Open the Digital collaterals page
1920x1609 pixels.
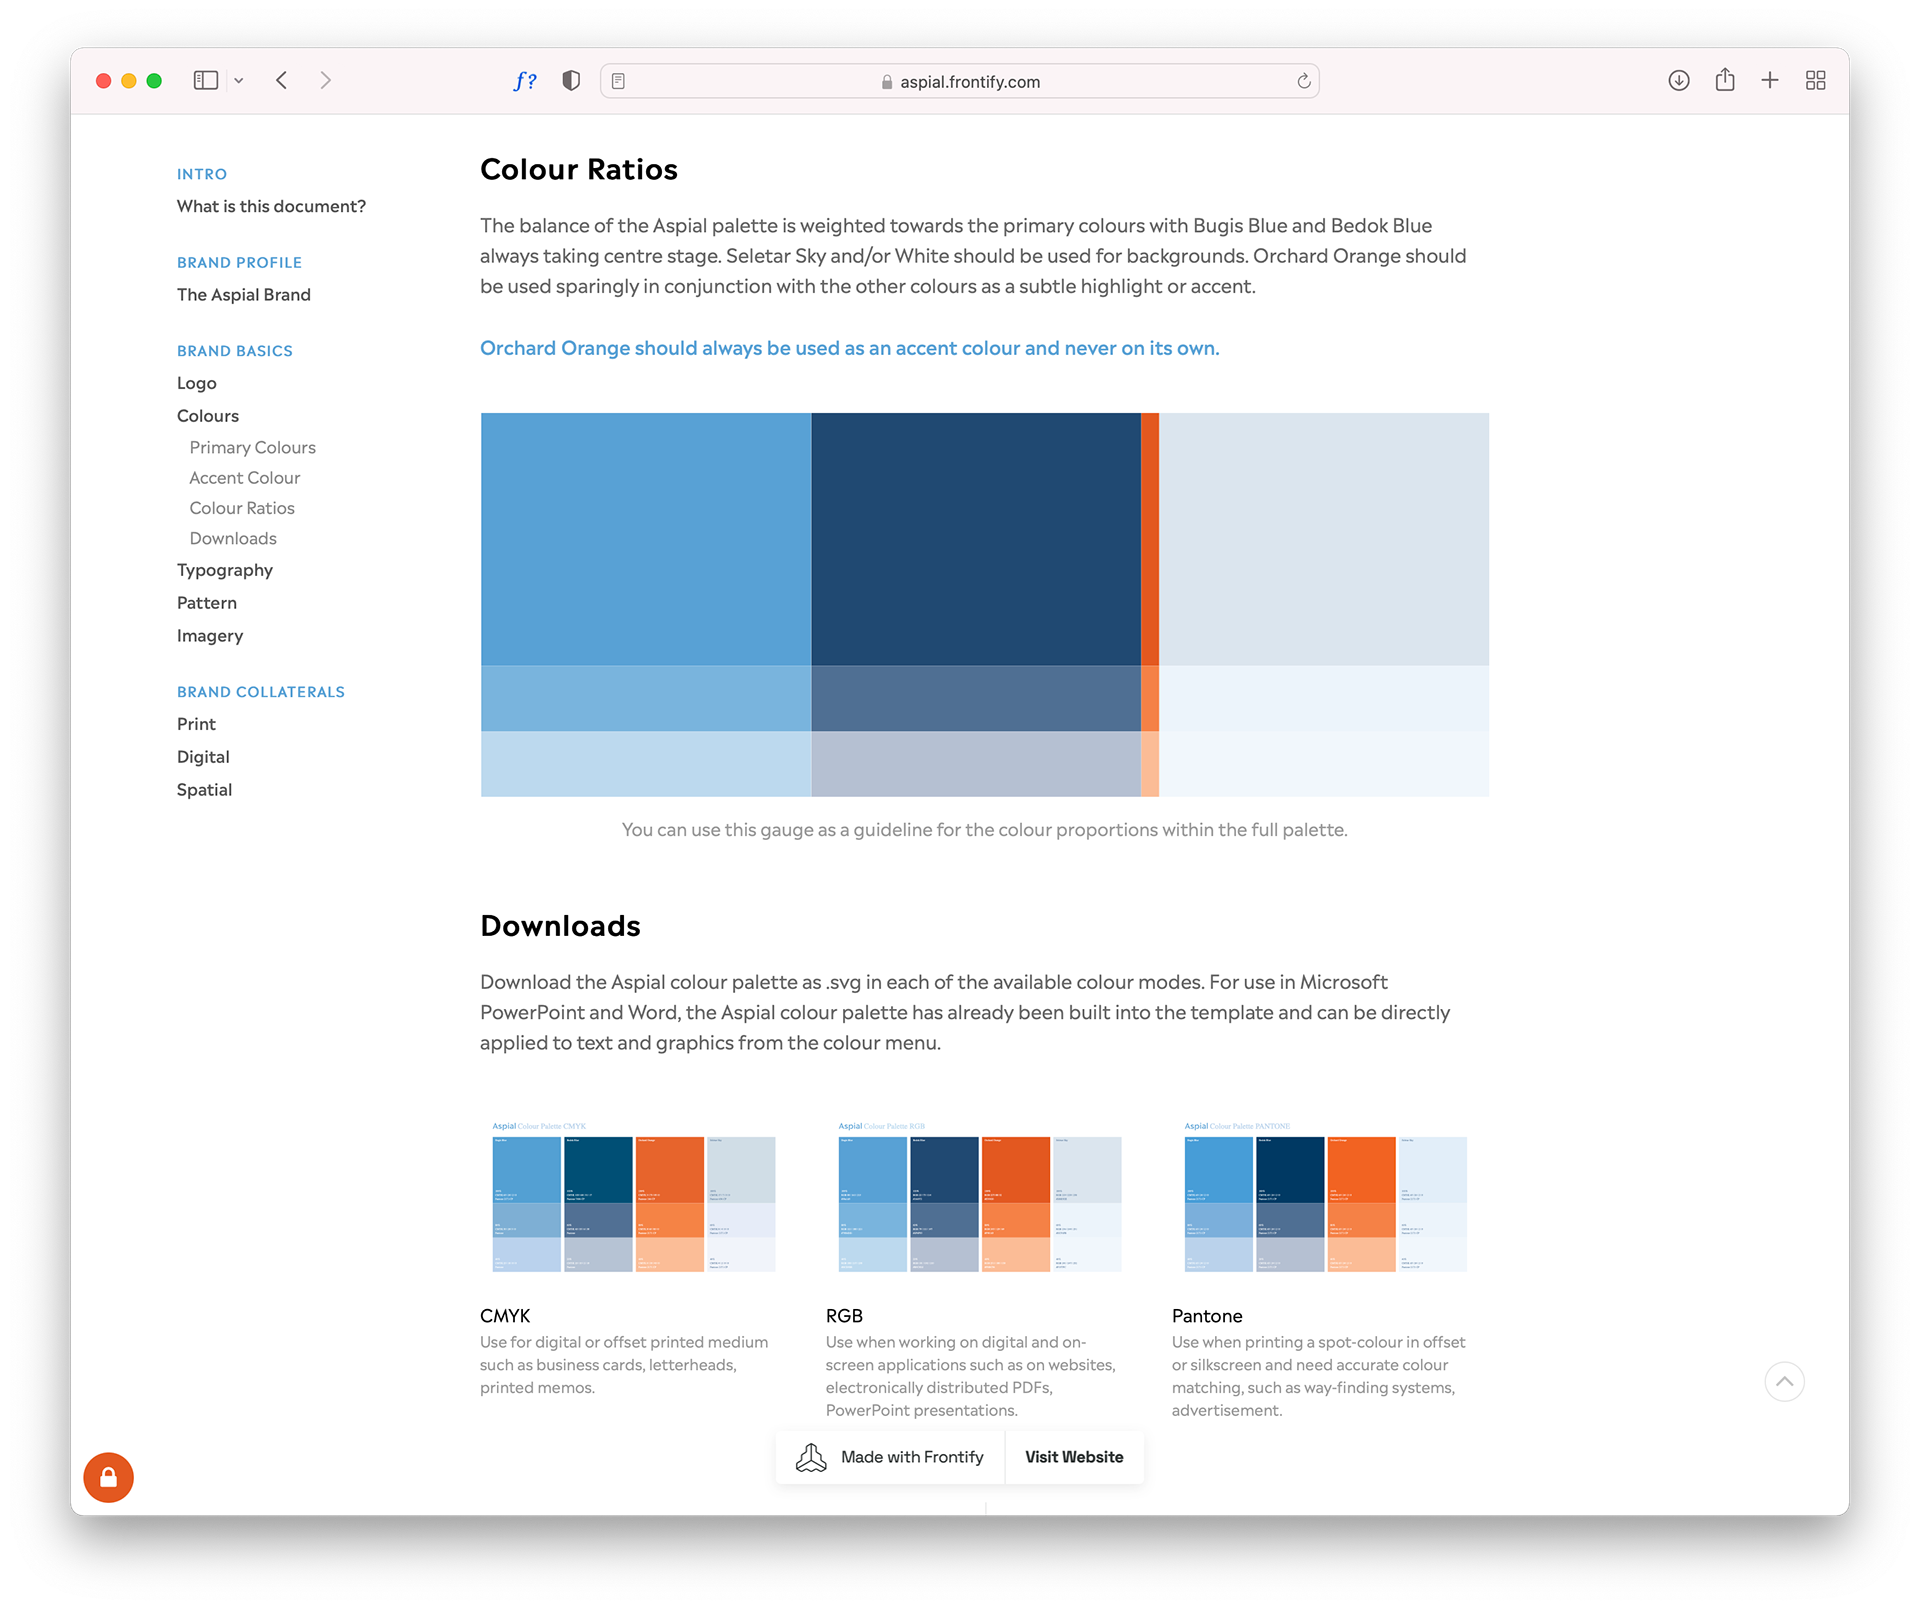click(x=203, y=757)
